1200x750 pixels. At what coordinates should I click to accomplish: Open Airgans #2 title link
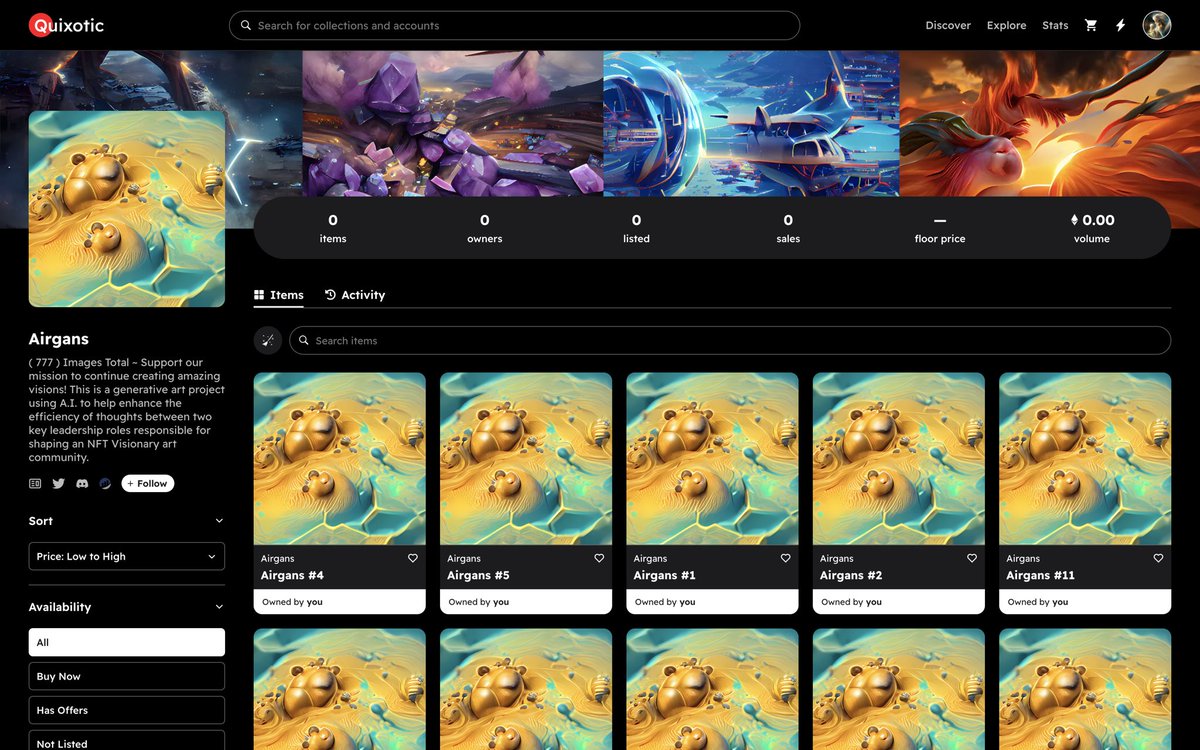pos(851,575)
